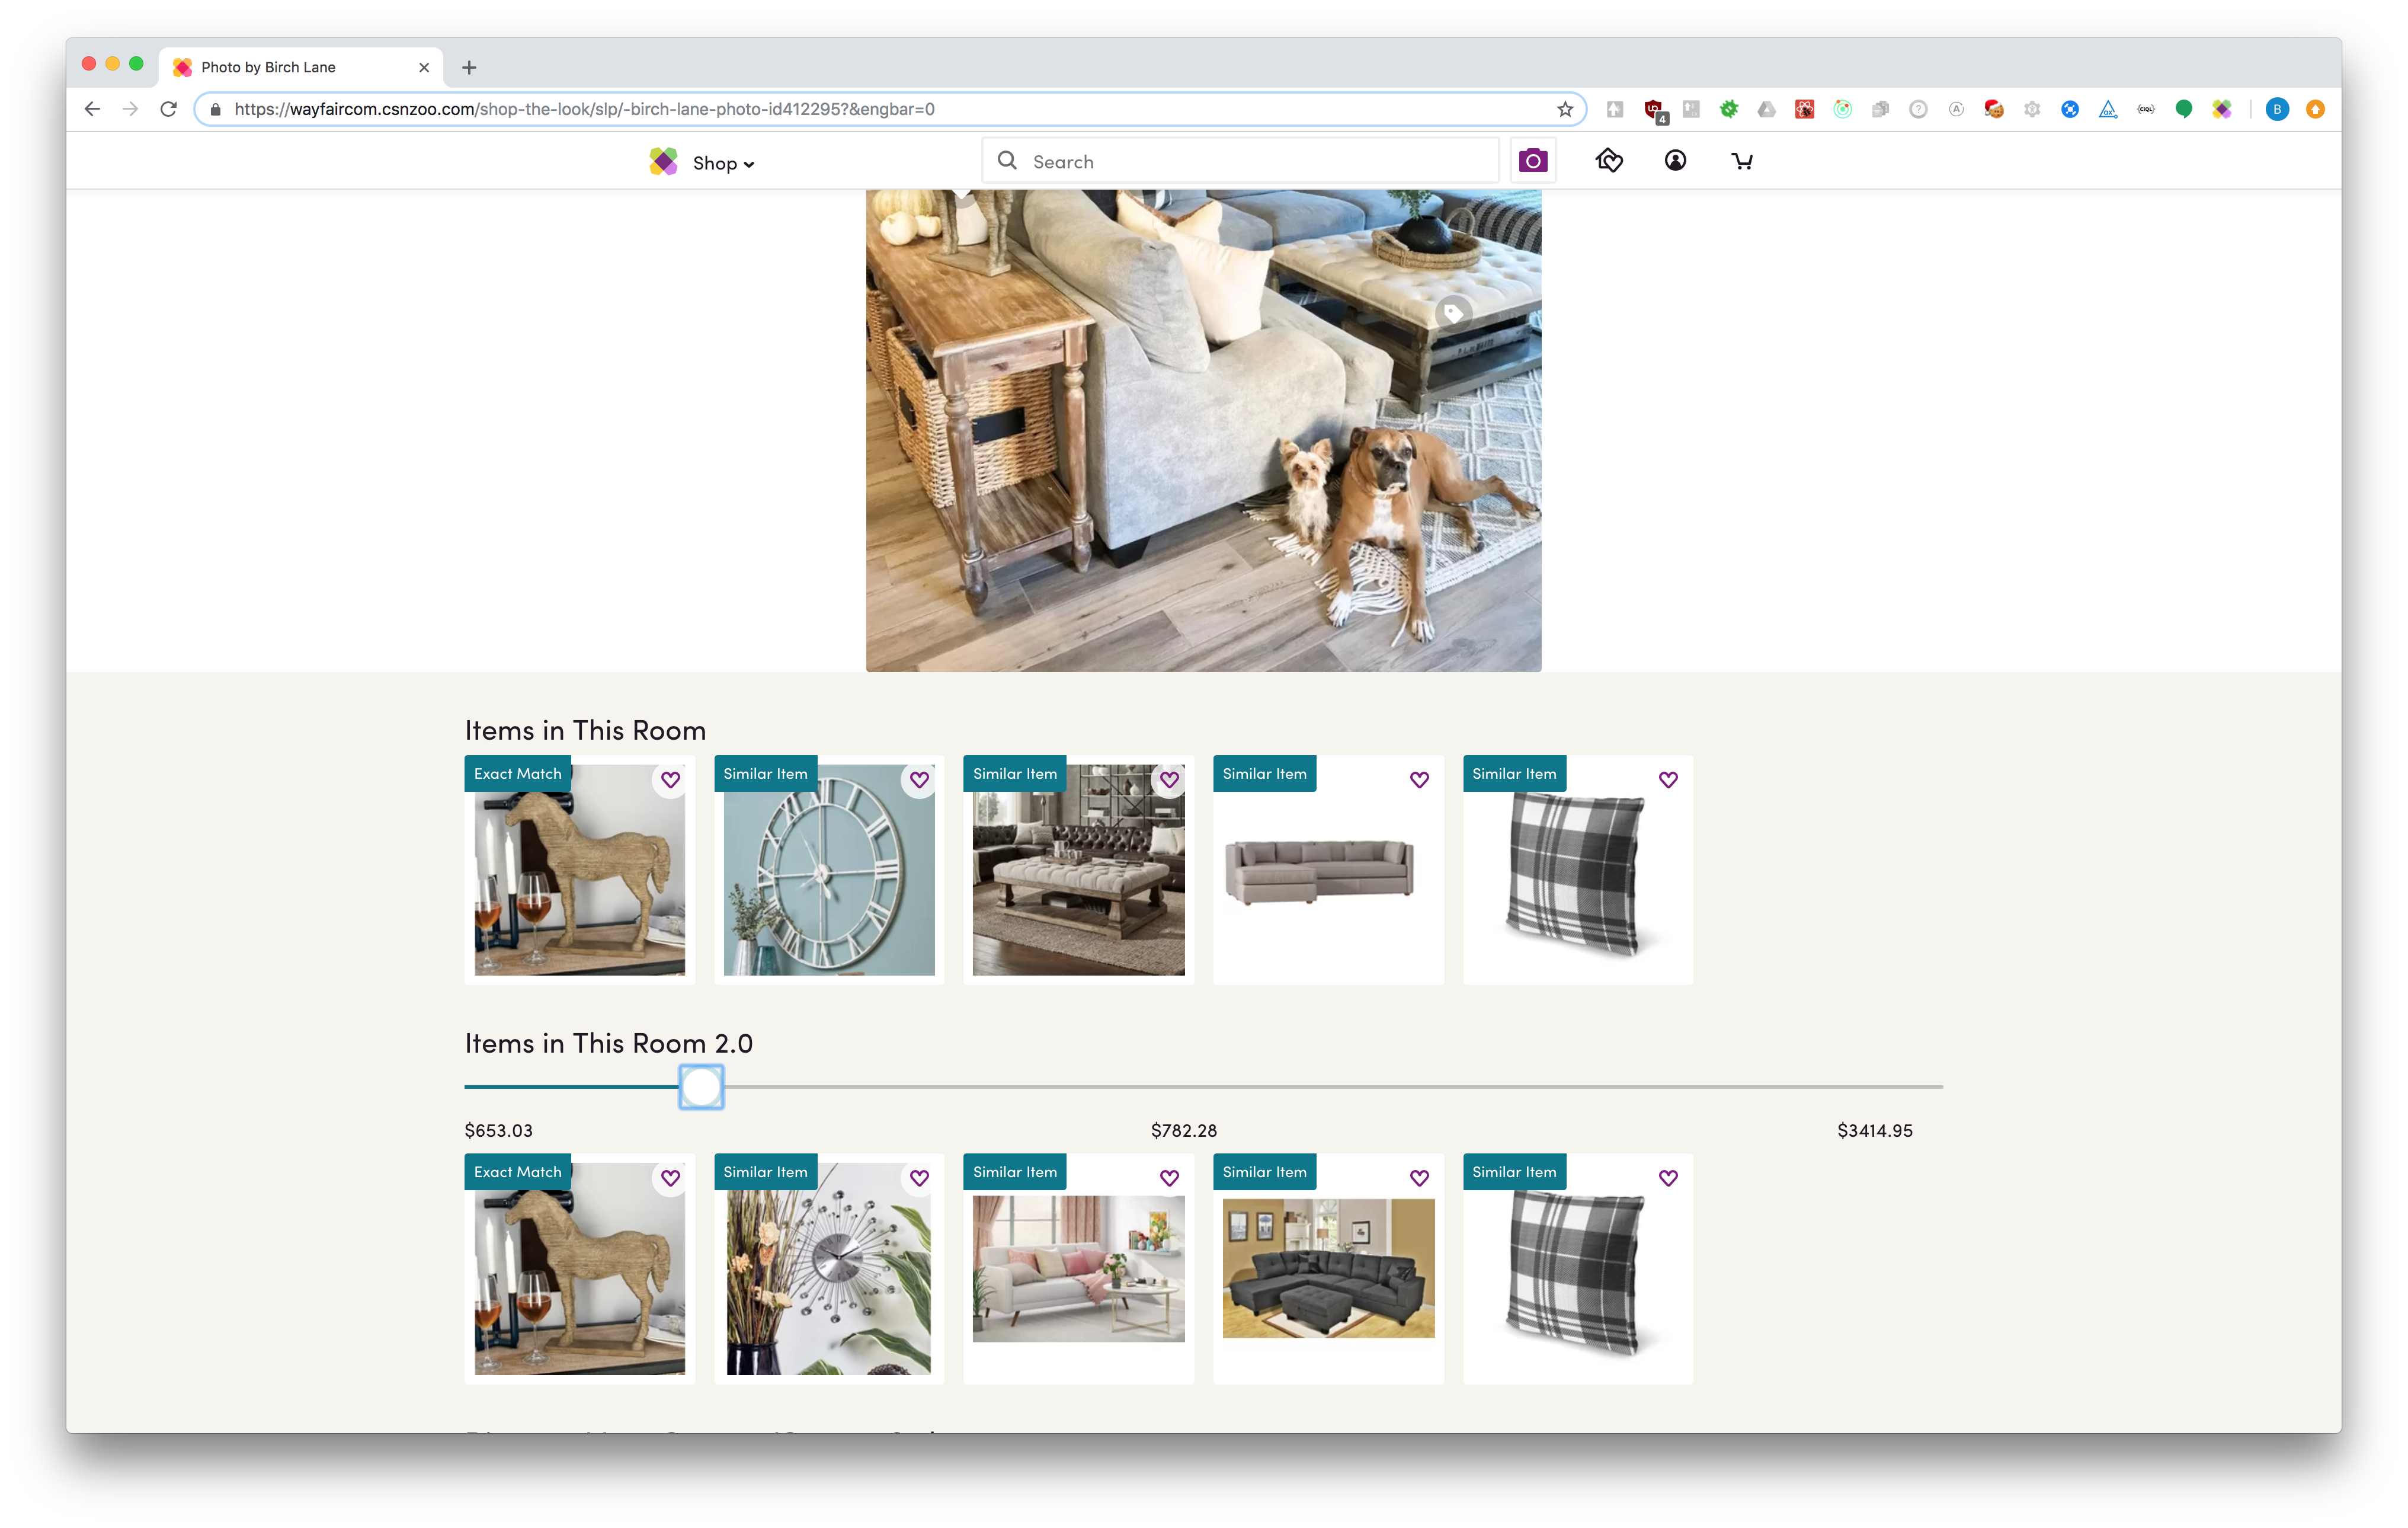2408x1528 pixels.
Task: Toggle heart on the wall clock item
Action: (x=919, y=780)
